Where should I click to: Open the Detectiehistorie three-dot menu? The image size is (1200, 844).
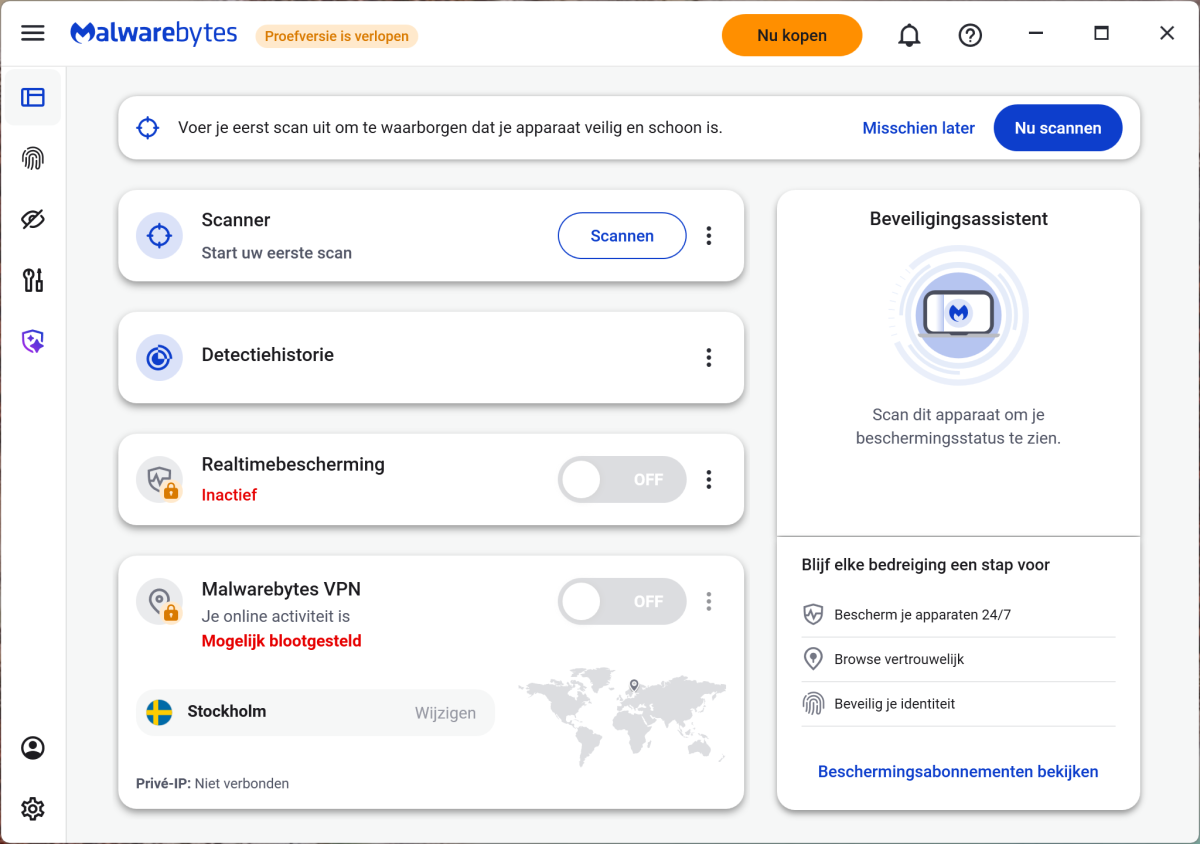coord(709,357)
